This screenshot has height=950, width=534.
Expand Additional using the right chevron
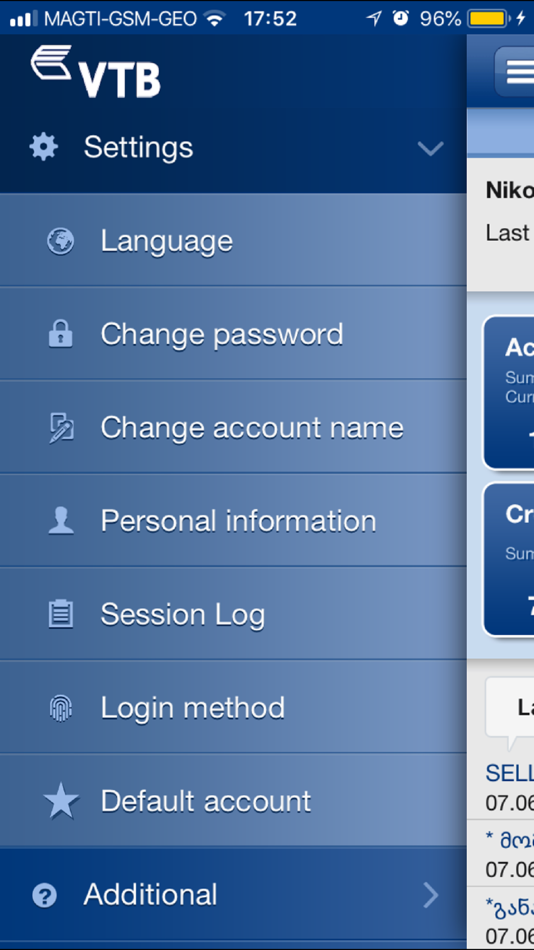(430, 895)
